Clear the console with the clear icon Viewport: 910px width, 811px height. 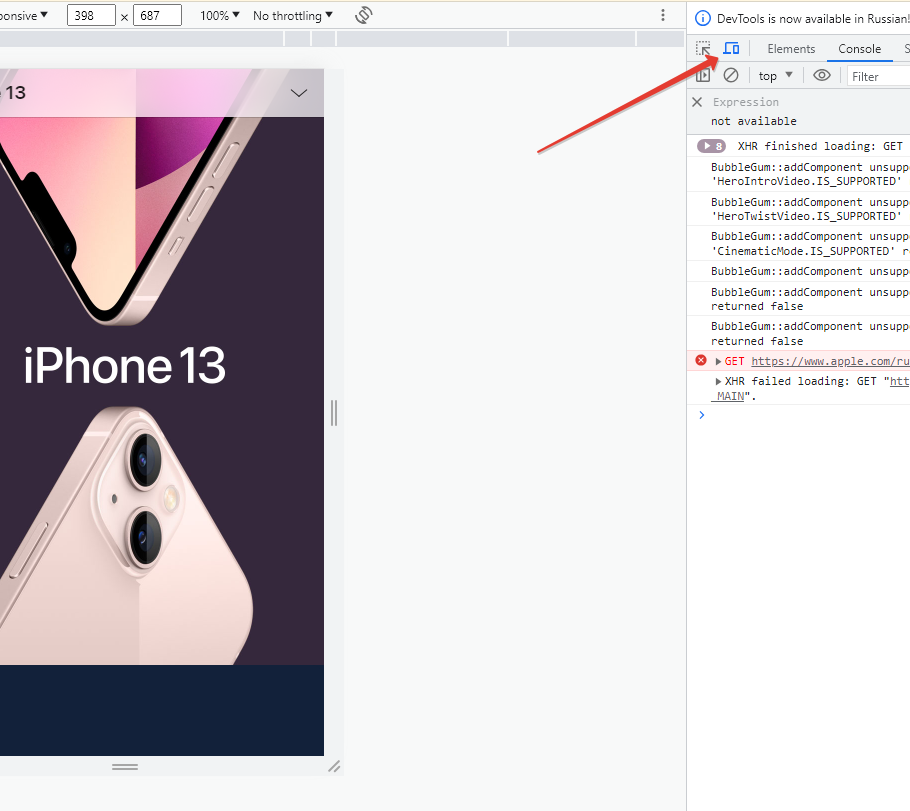pyautogui.click(x=731, y=76)
